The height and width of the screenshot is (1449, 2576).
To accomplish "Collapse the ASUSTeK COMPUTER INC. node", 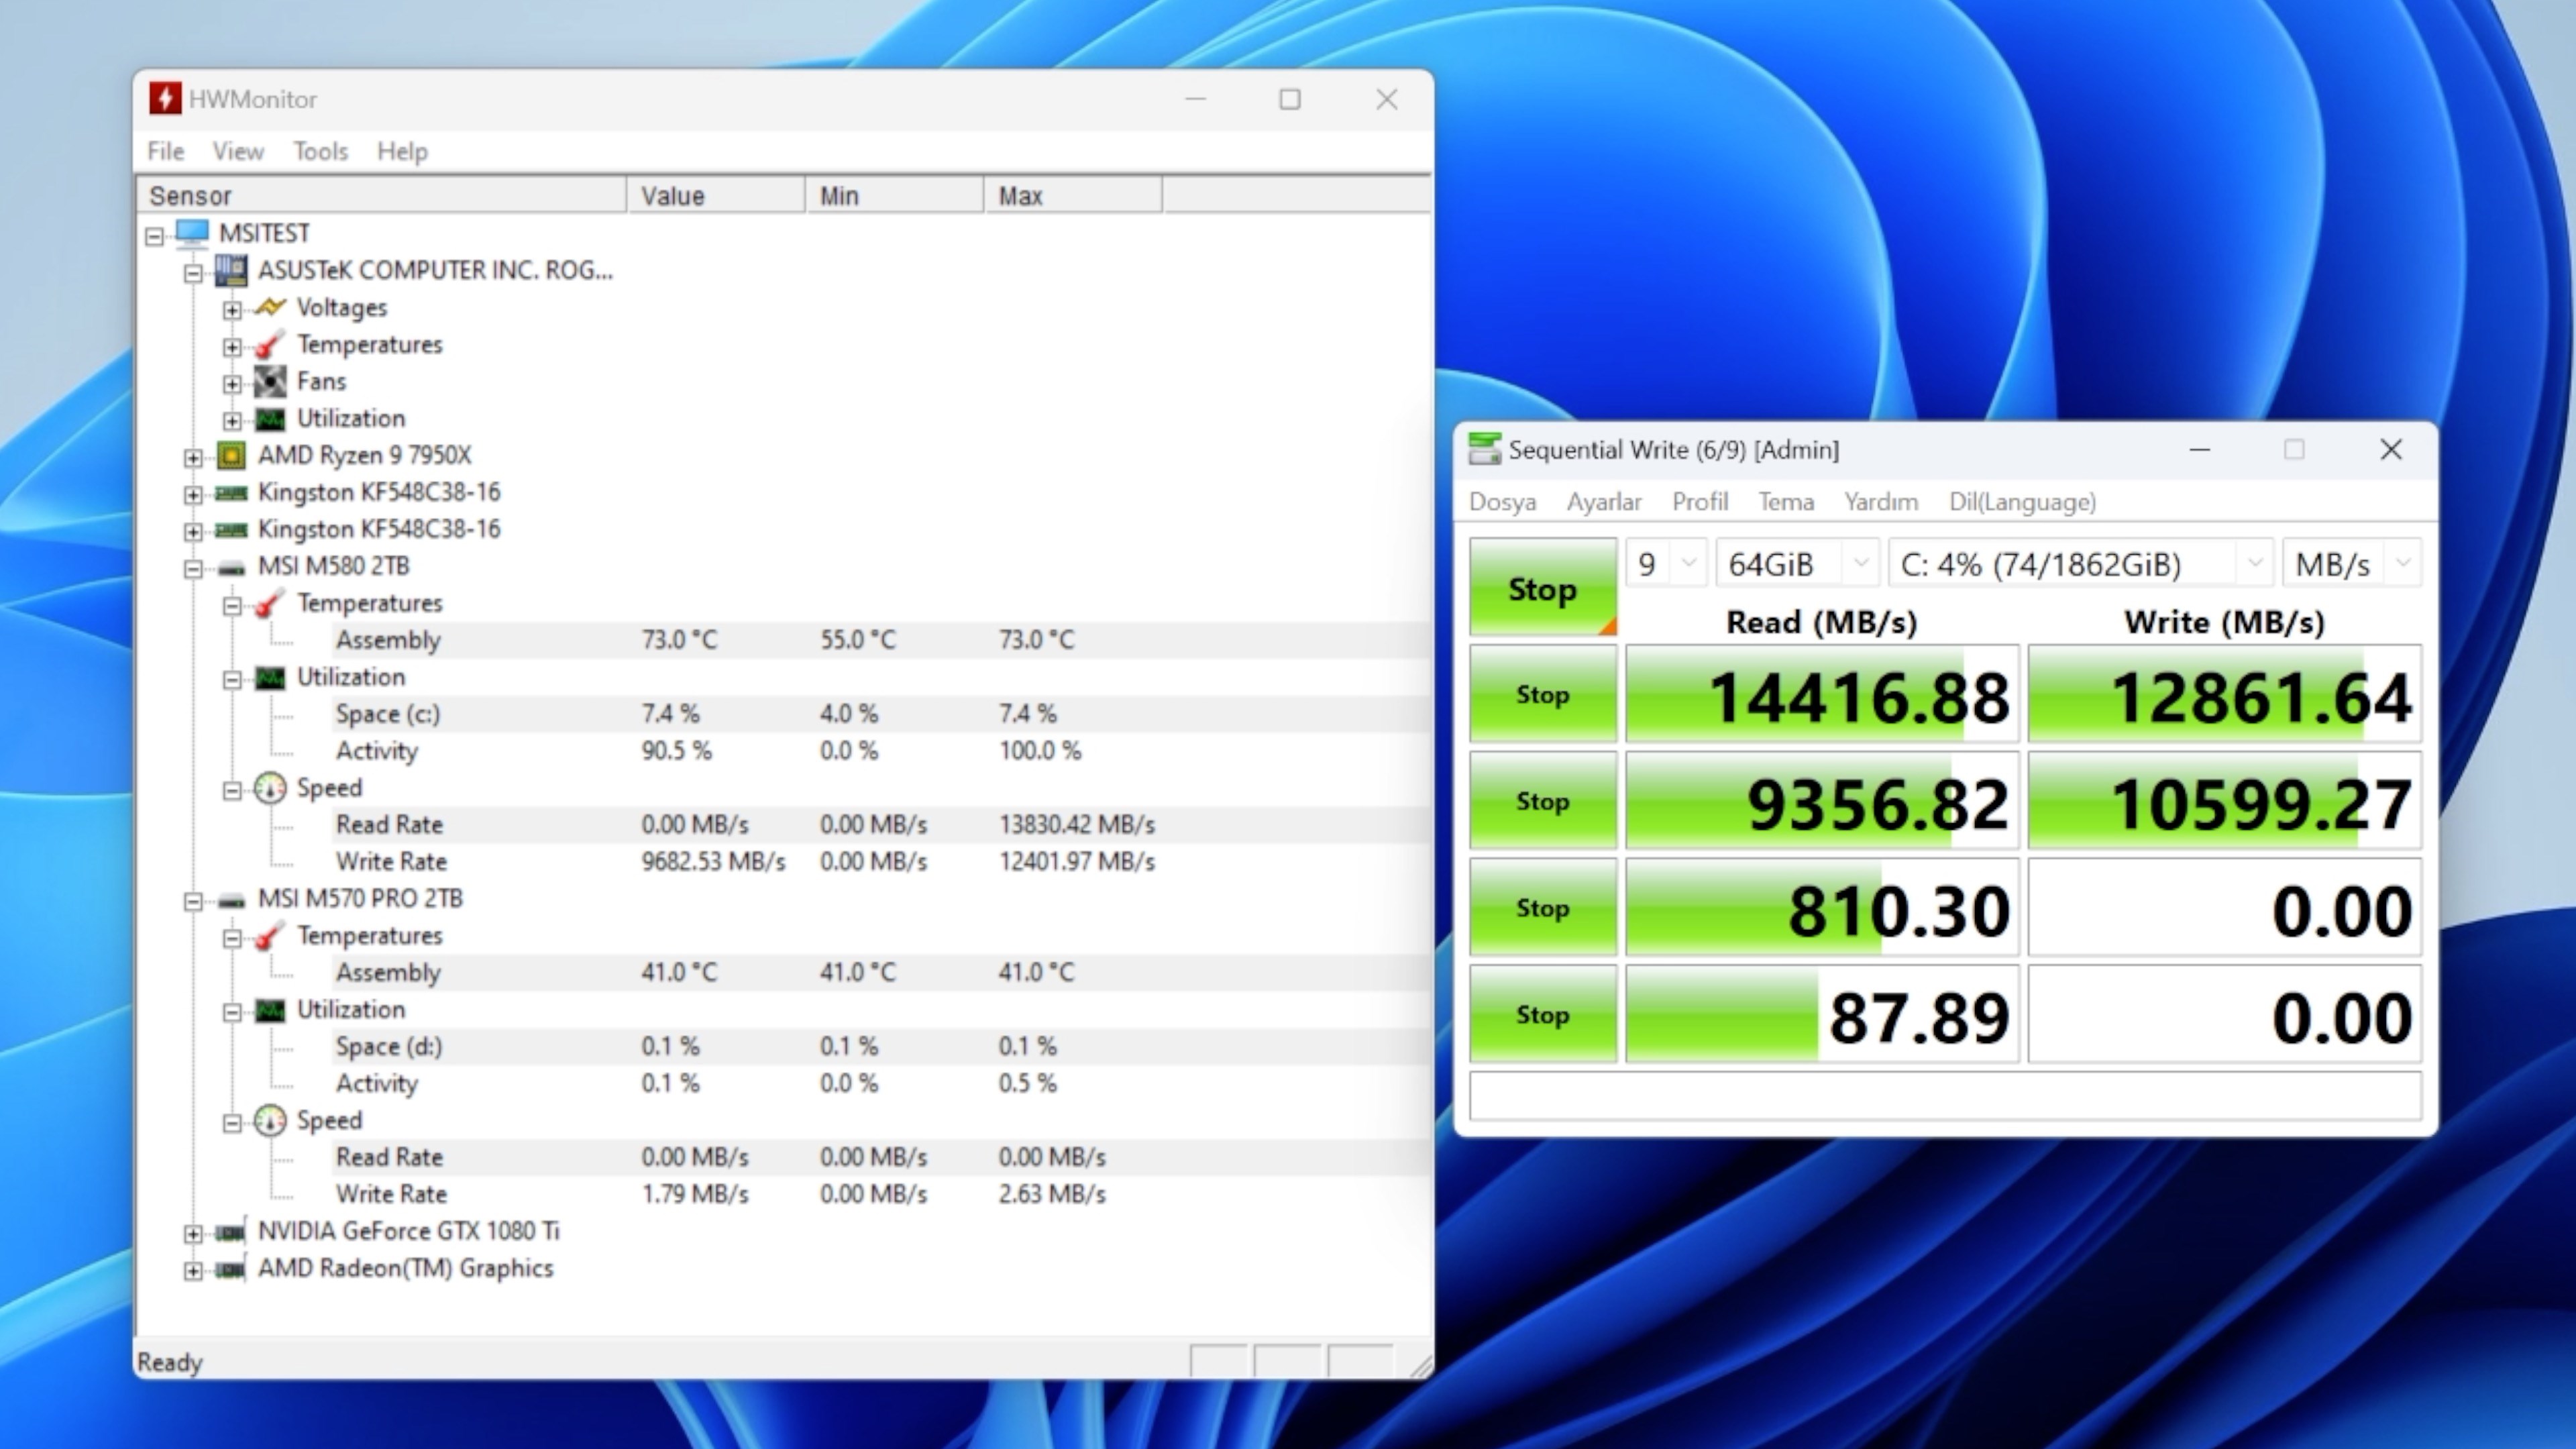I will [193, 273].
